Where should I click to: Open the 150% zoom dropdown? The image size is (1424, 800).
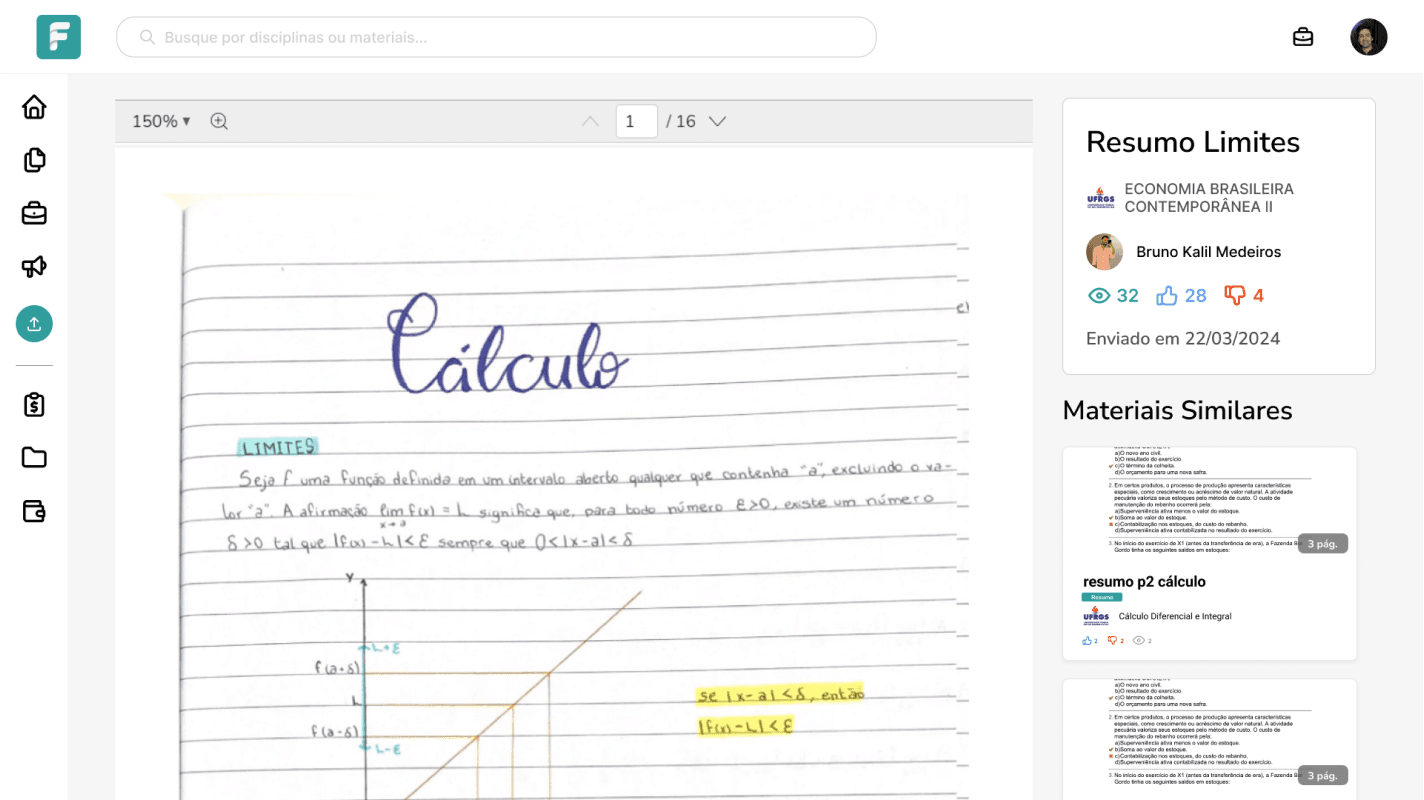(161, 121)
